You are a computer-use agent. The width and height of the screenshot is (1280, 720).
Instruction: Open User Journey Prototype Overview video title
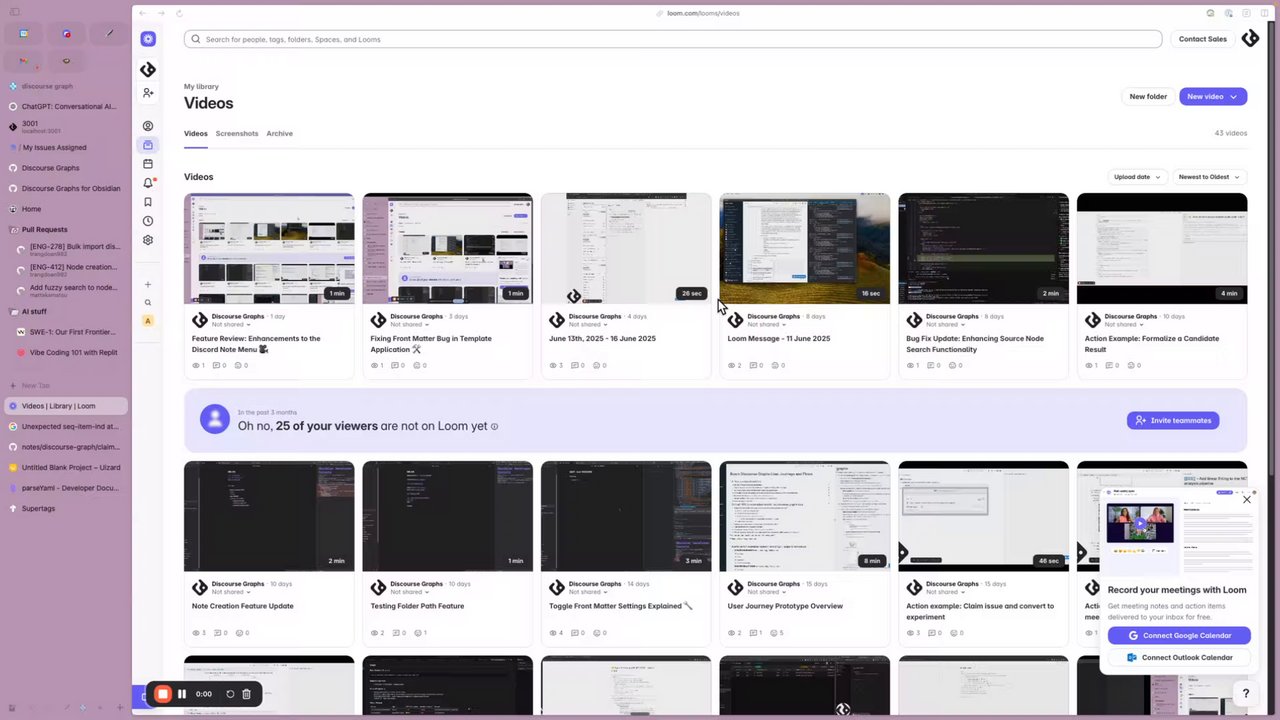(785, 606)
